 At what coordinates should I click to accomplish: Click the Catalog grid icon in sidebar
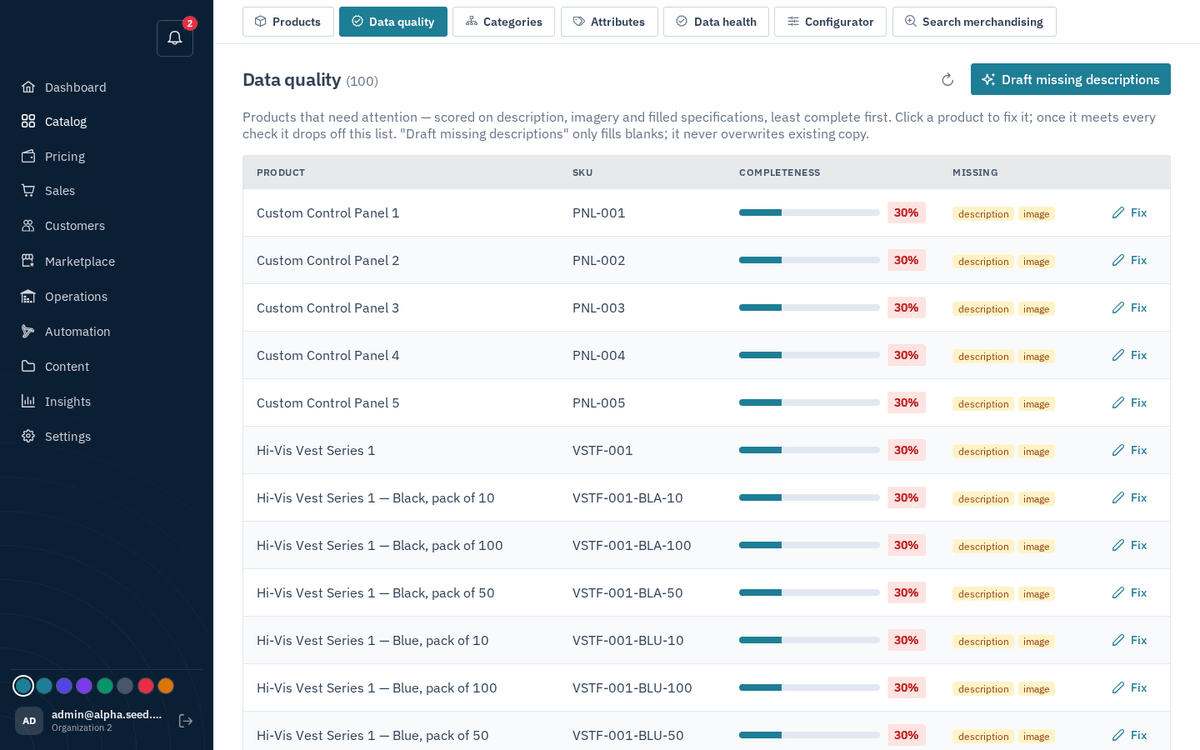coord(28,121)
